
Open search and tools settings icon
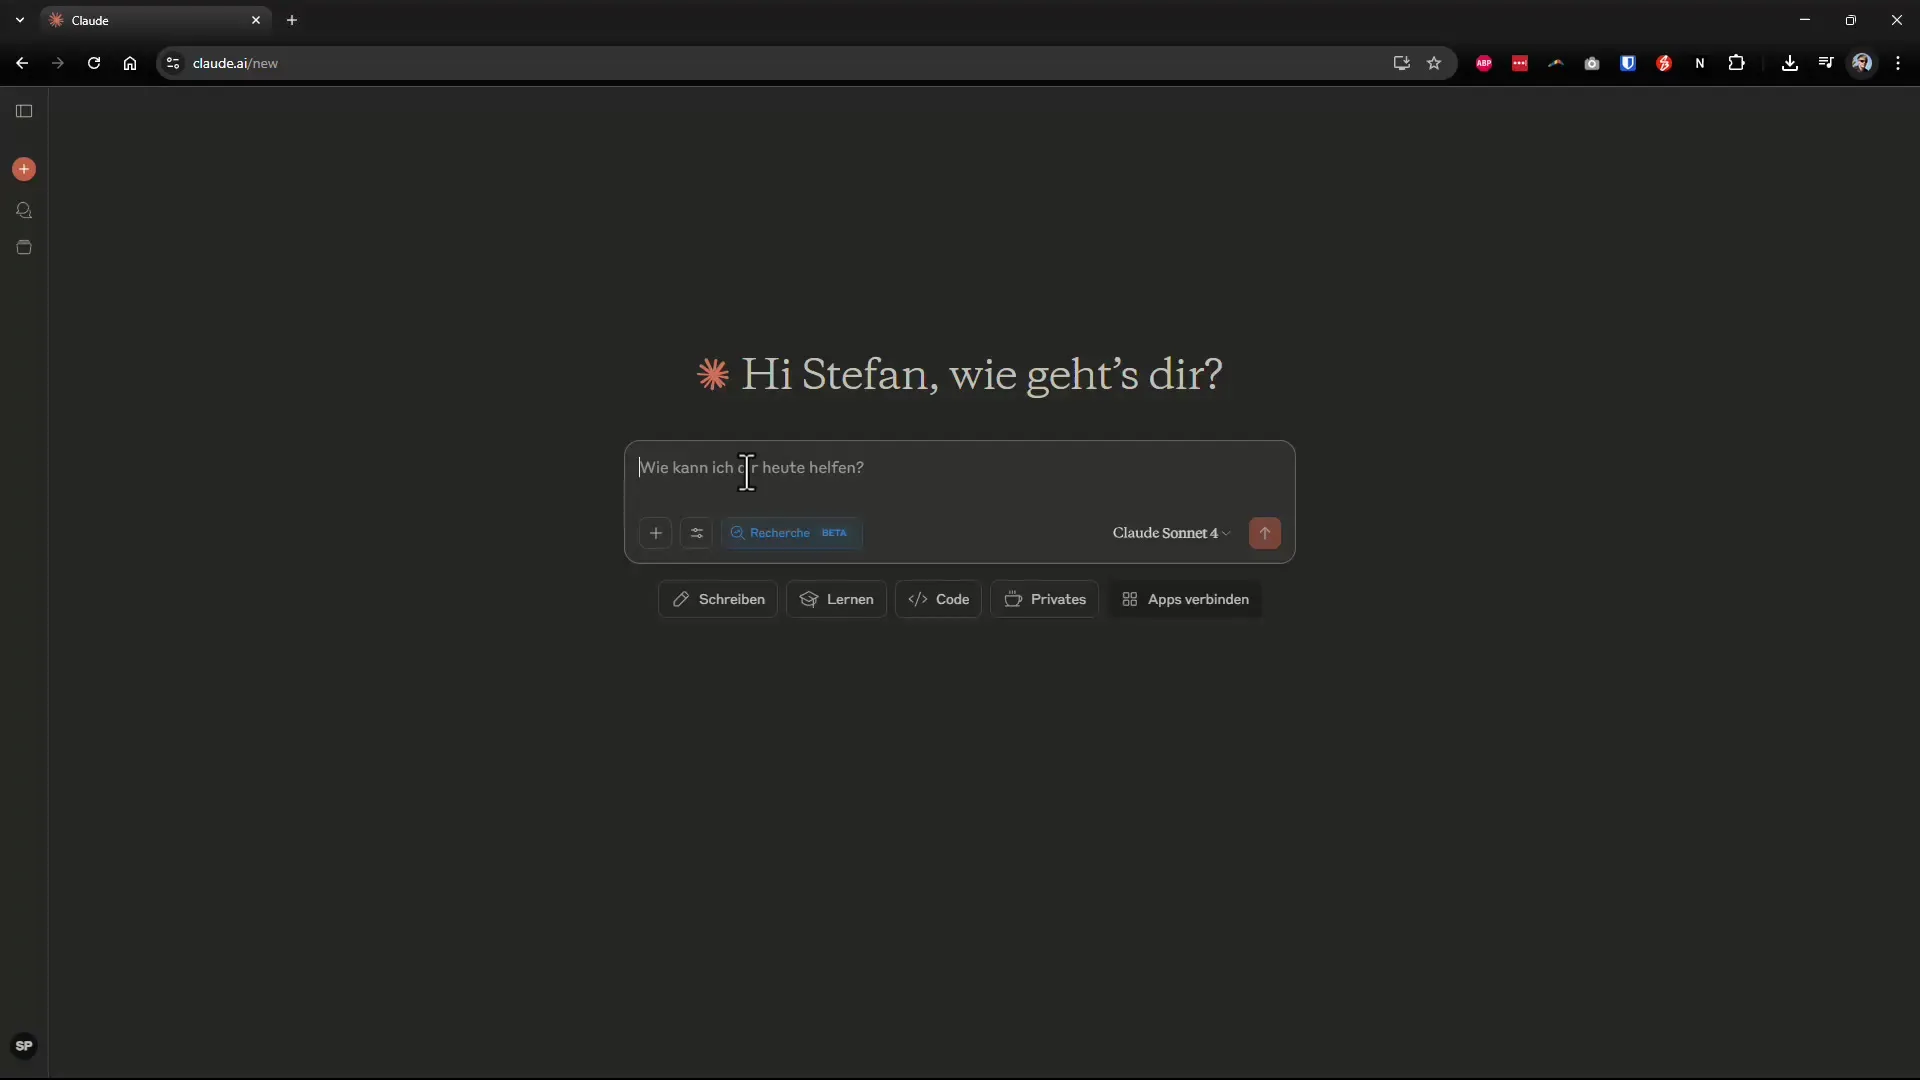[697, 533]
